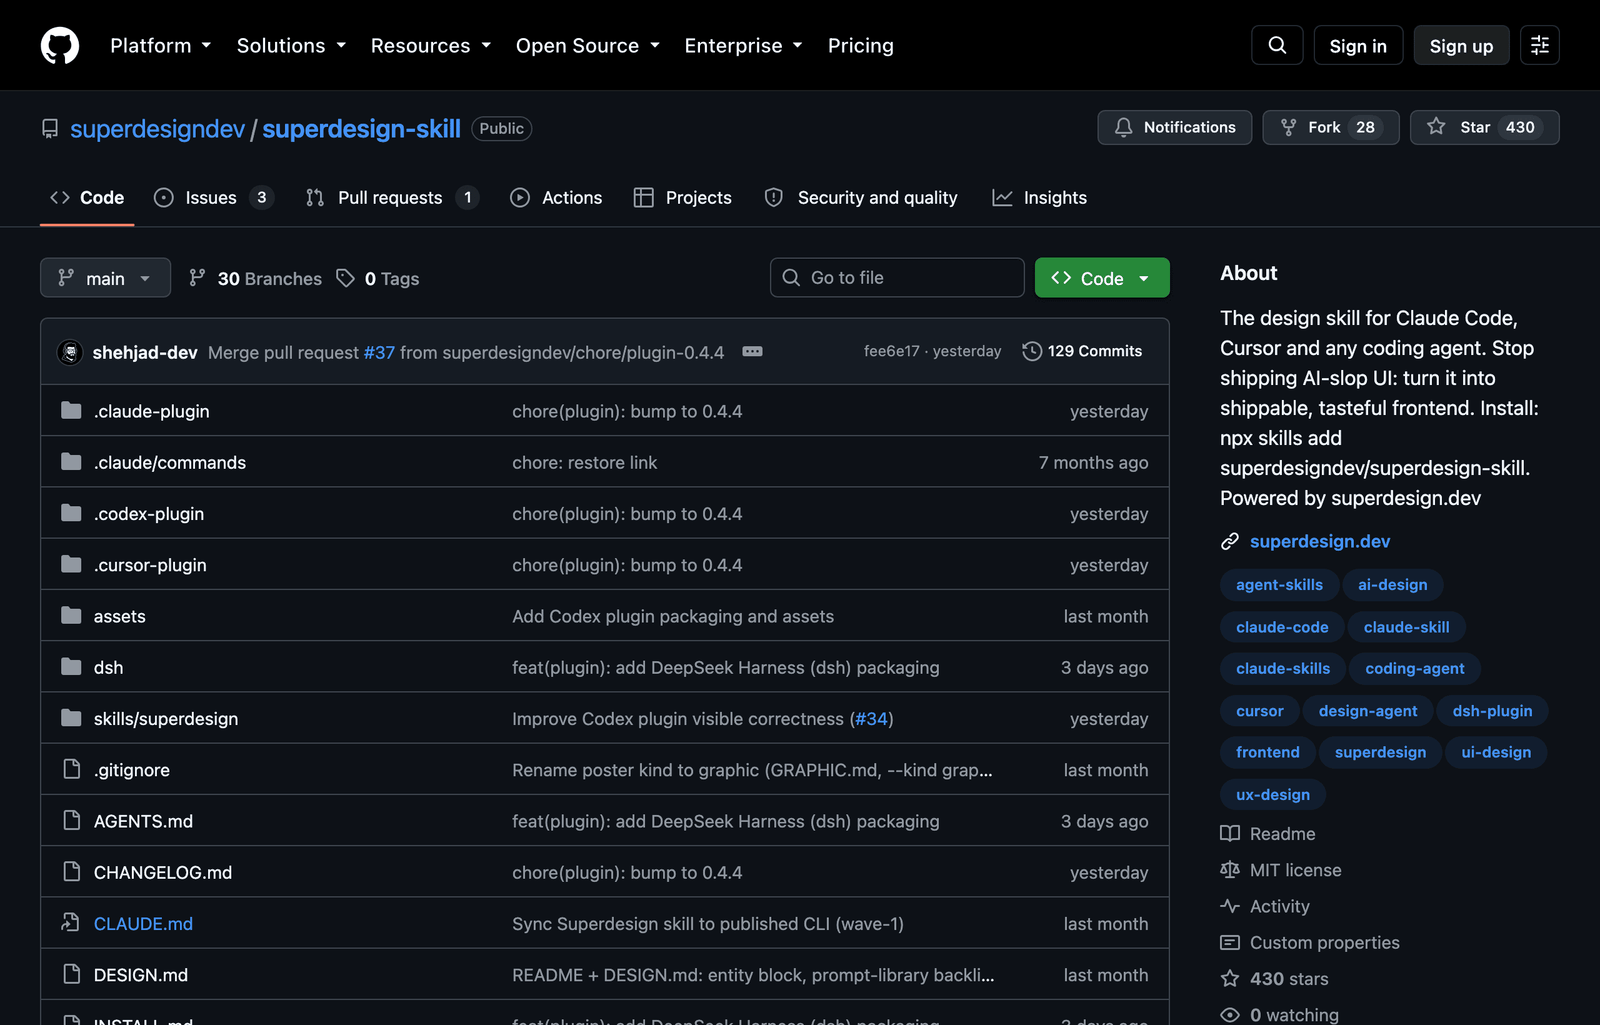Select the dsh-plugin topic tag
This screenshot has width=1600, height=1025.
point(1492,711)
